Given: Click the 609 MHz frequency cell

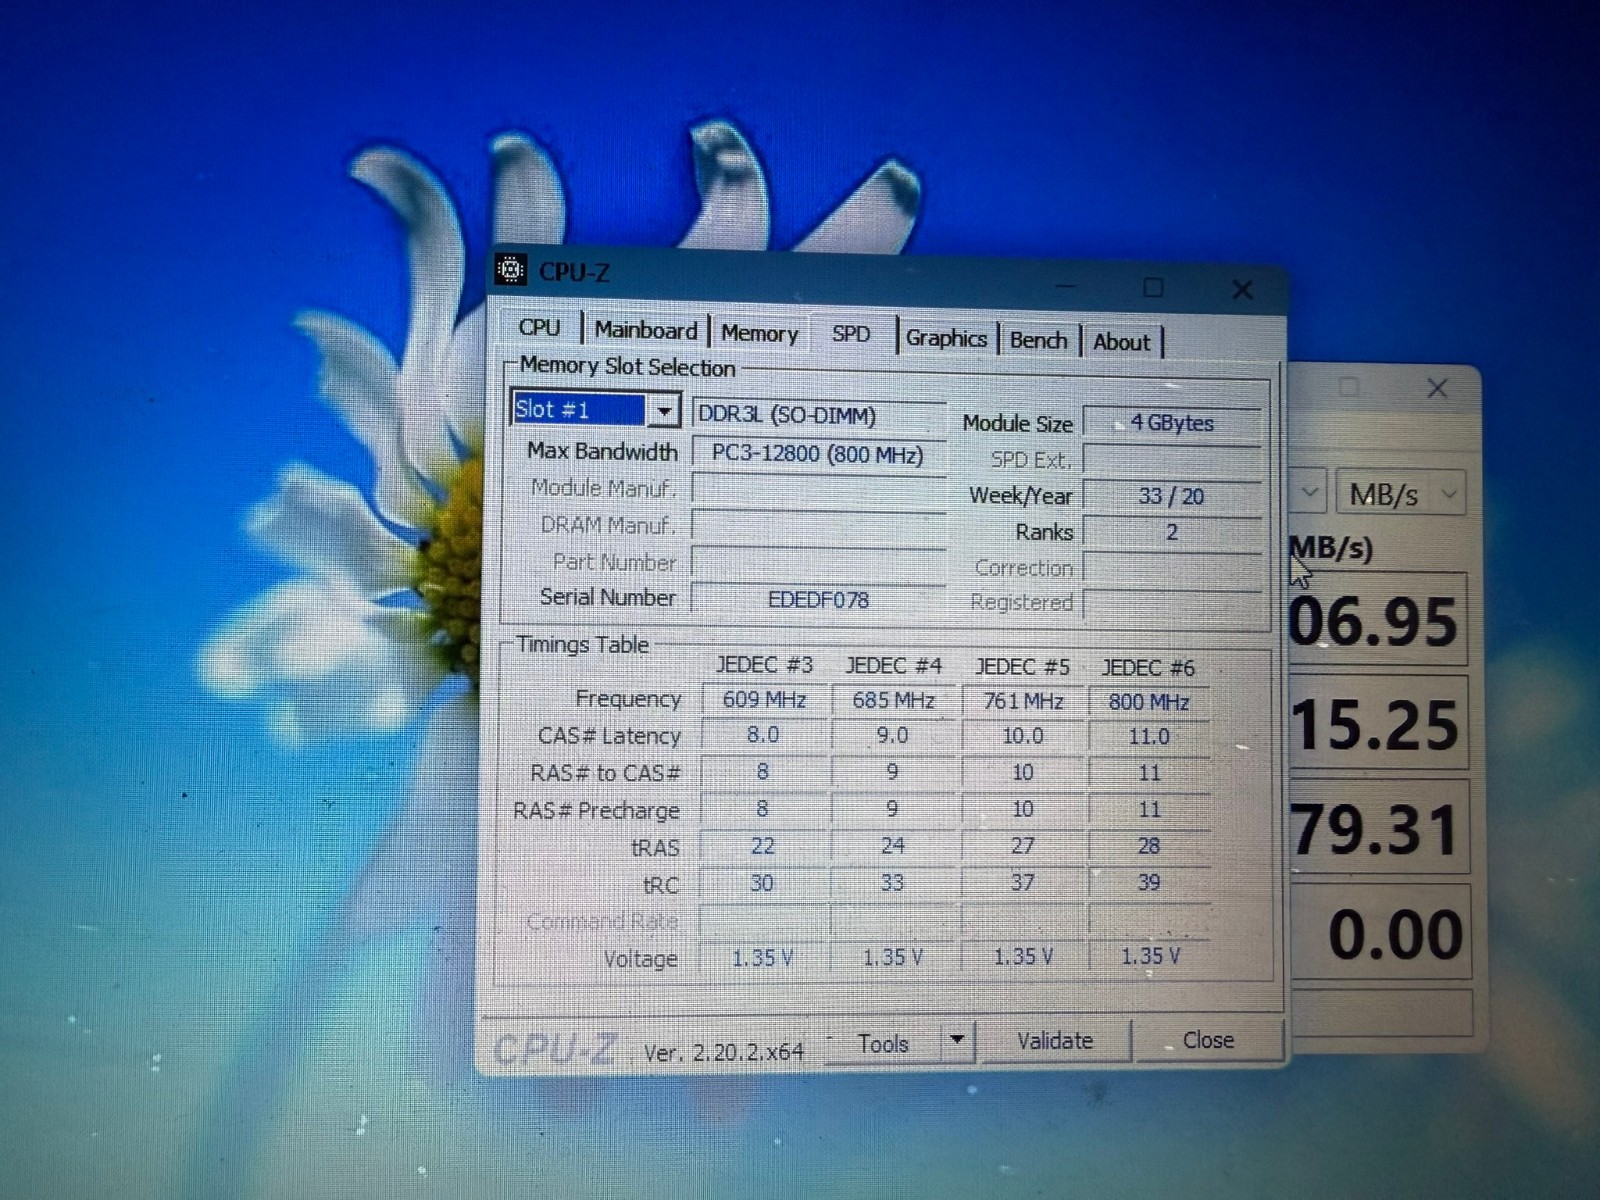Looking at the screenshot, I should click(x=764, y=700).
